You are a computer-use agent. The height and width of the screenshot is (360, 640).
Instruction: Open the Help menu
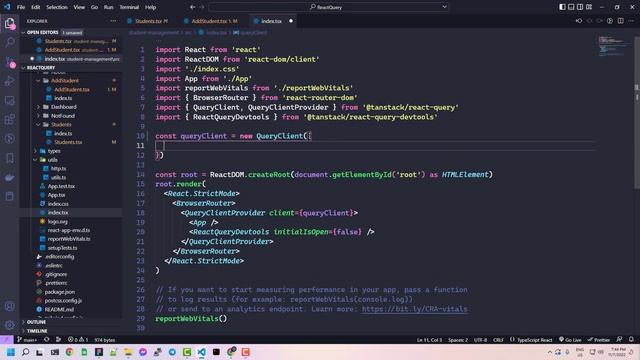tap(151, 7)
